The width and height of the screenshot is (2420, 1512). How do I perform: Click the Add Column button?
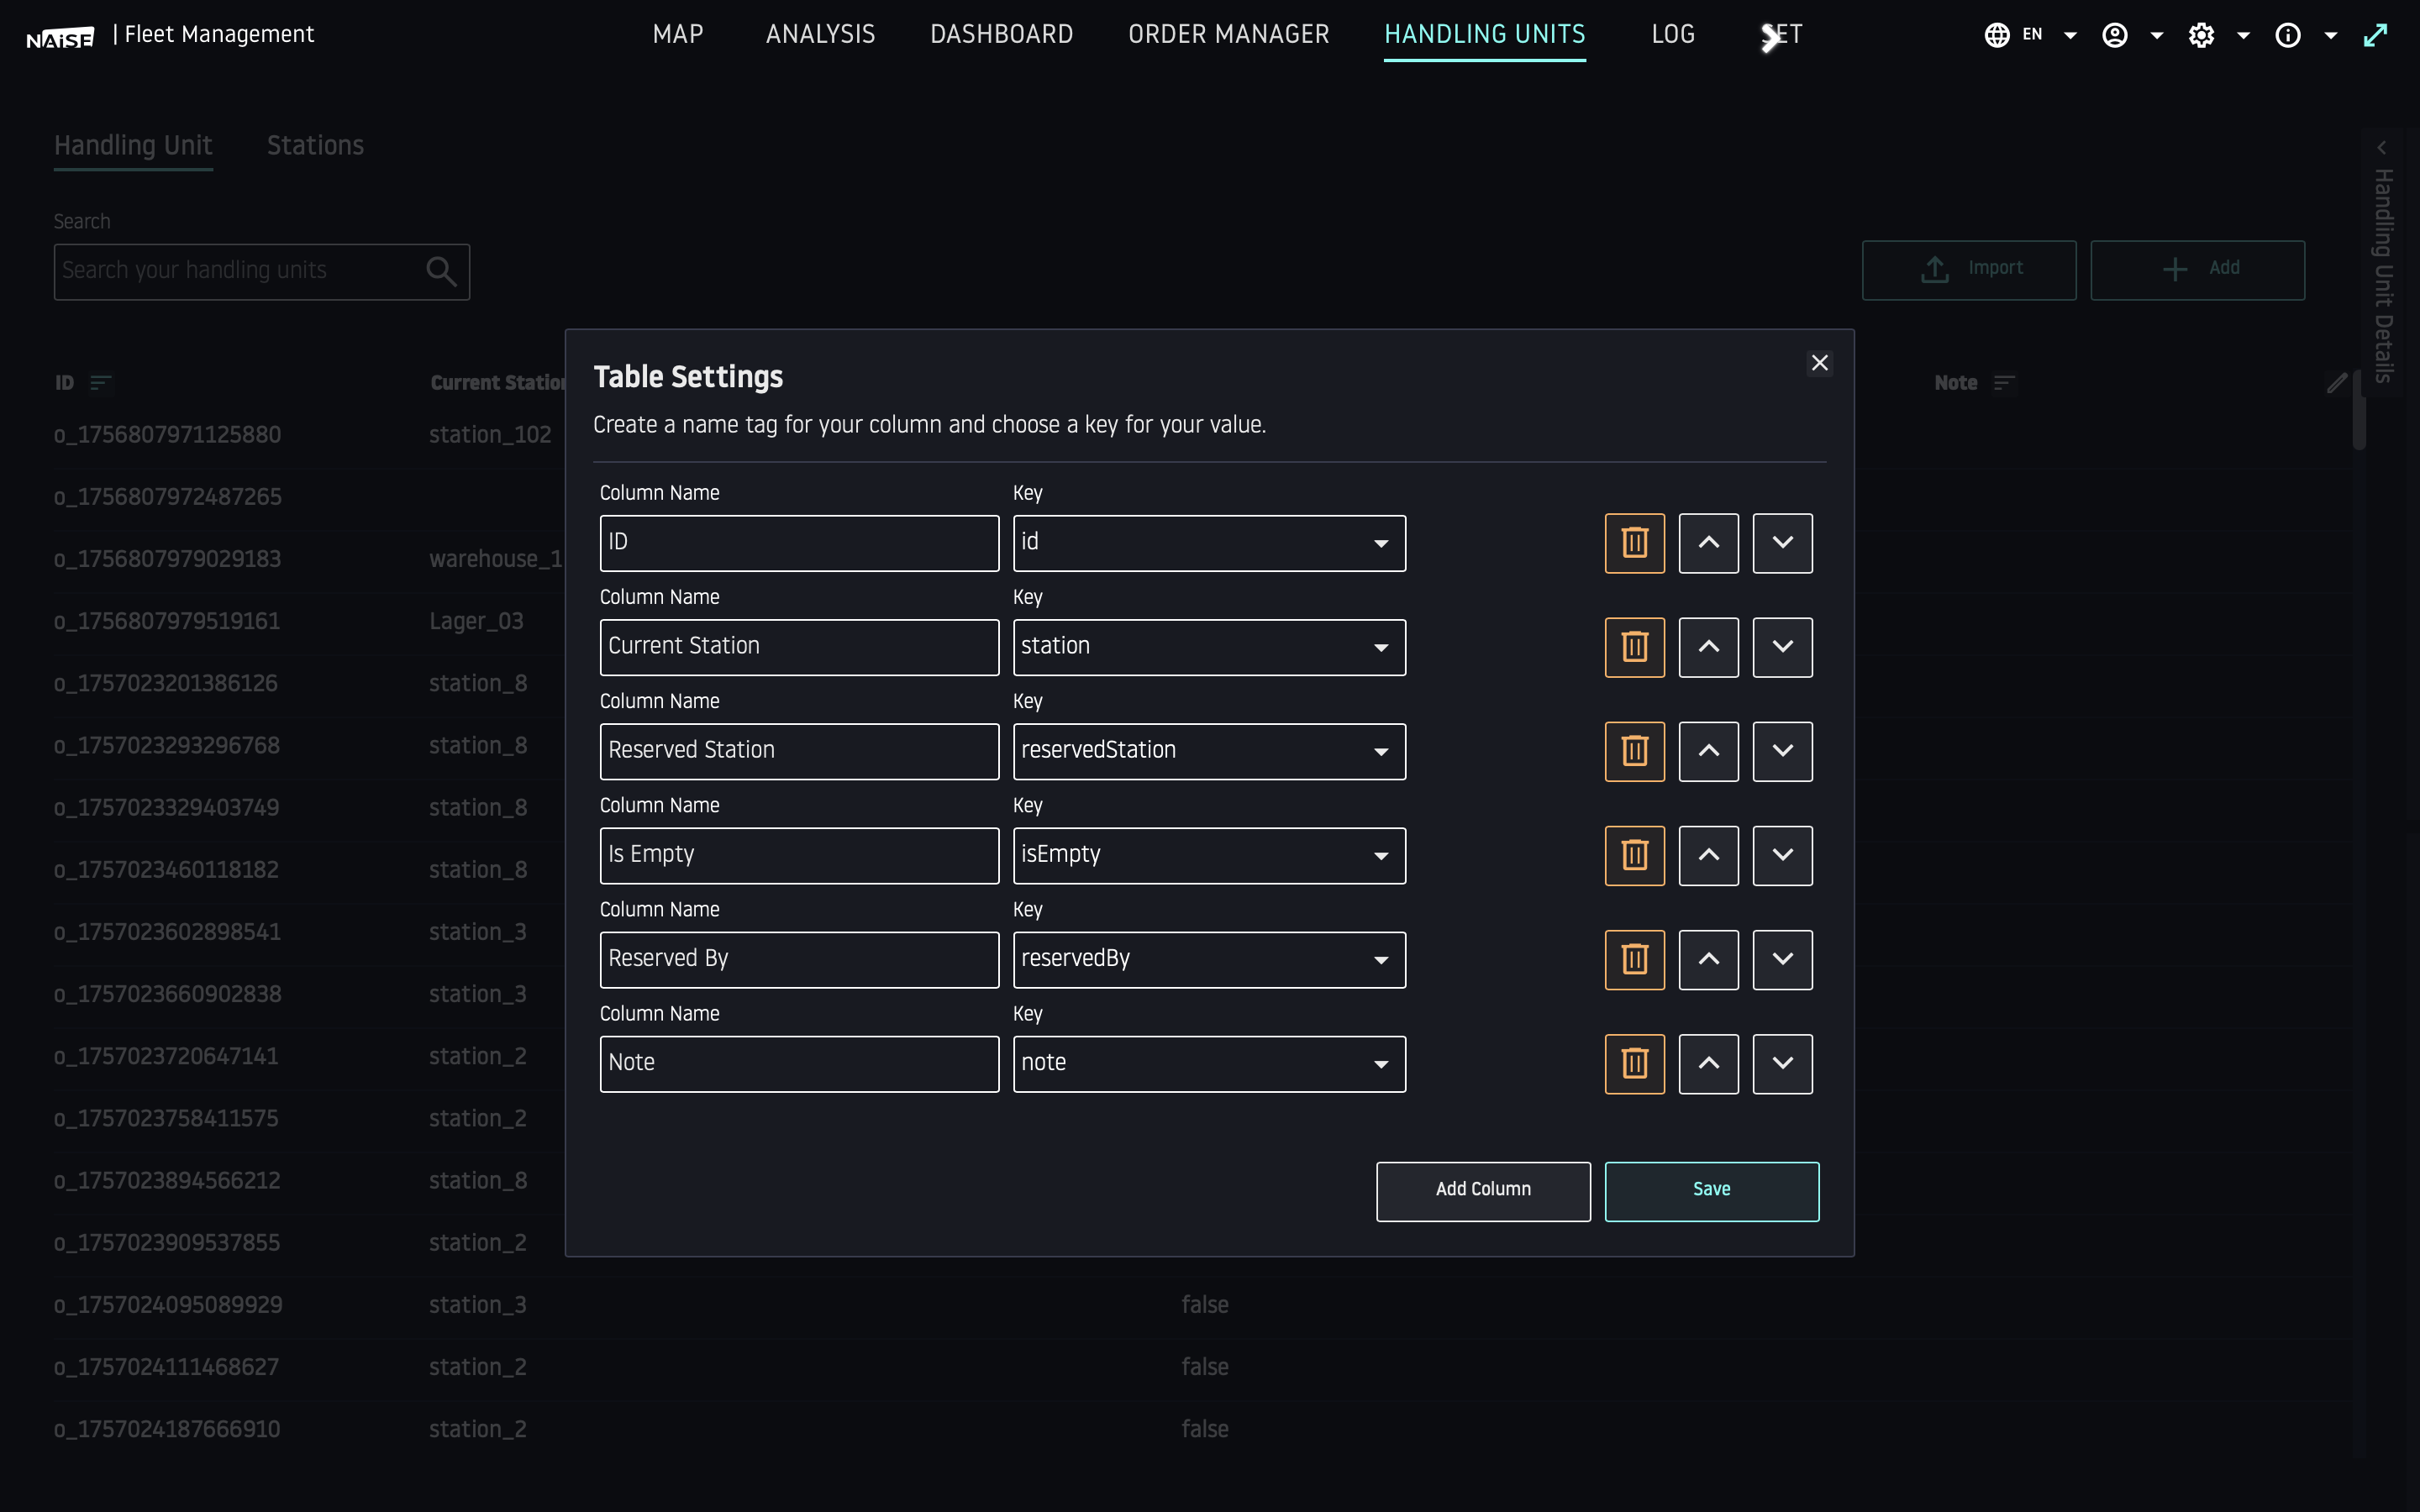(x=1482, y=1190)
